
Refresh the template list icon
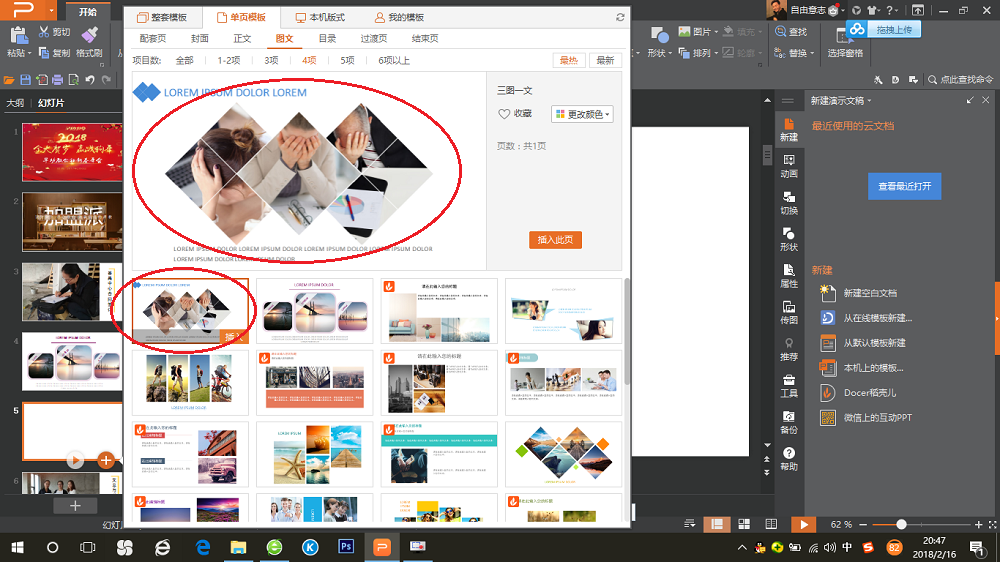pos(620,17)
